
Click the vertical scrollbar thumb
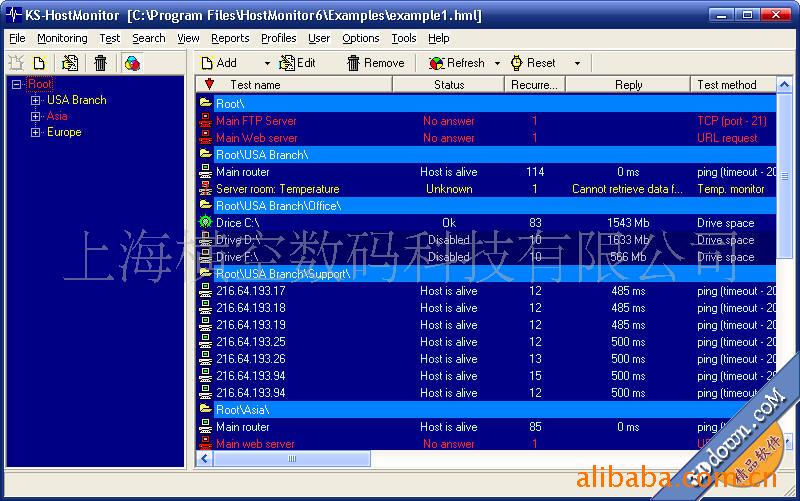[x=784, y=176]
